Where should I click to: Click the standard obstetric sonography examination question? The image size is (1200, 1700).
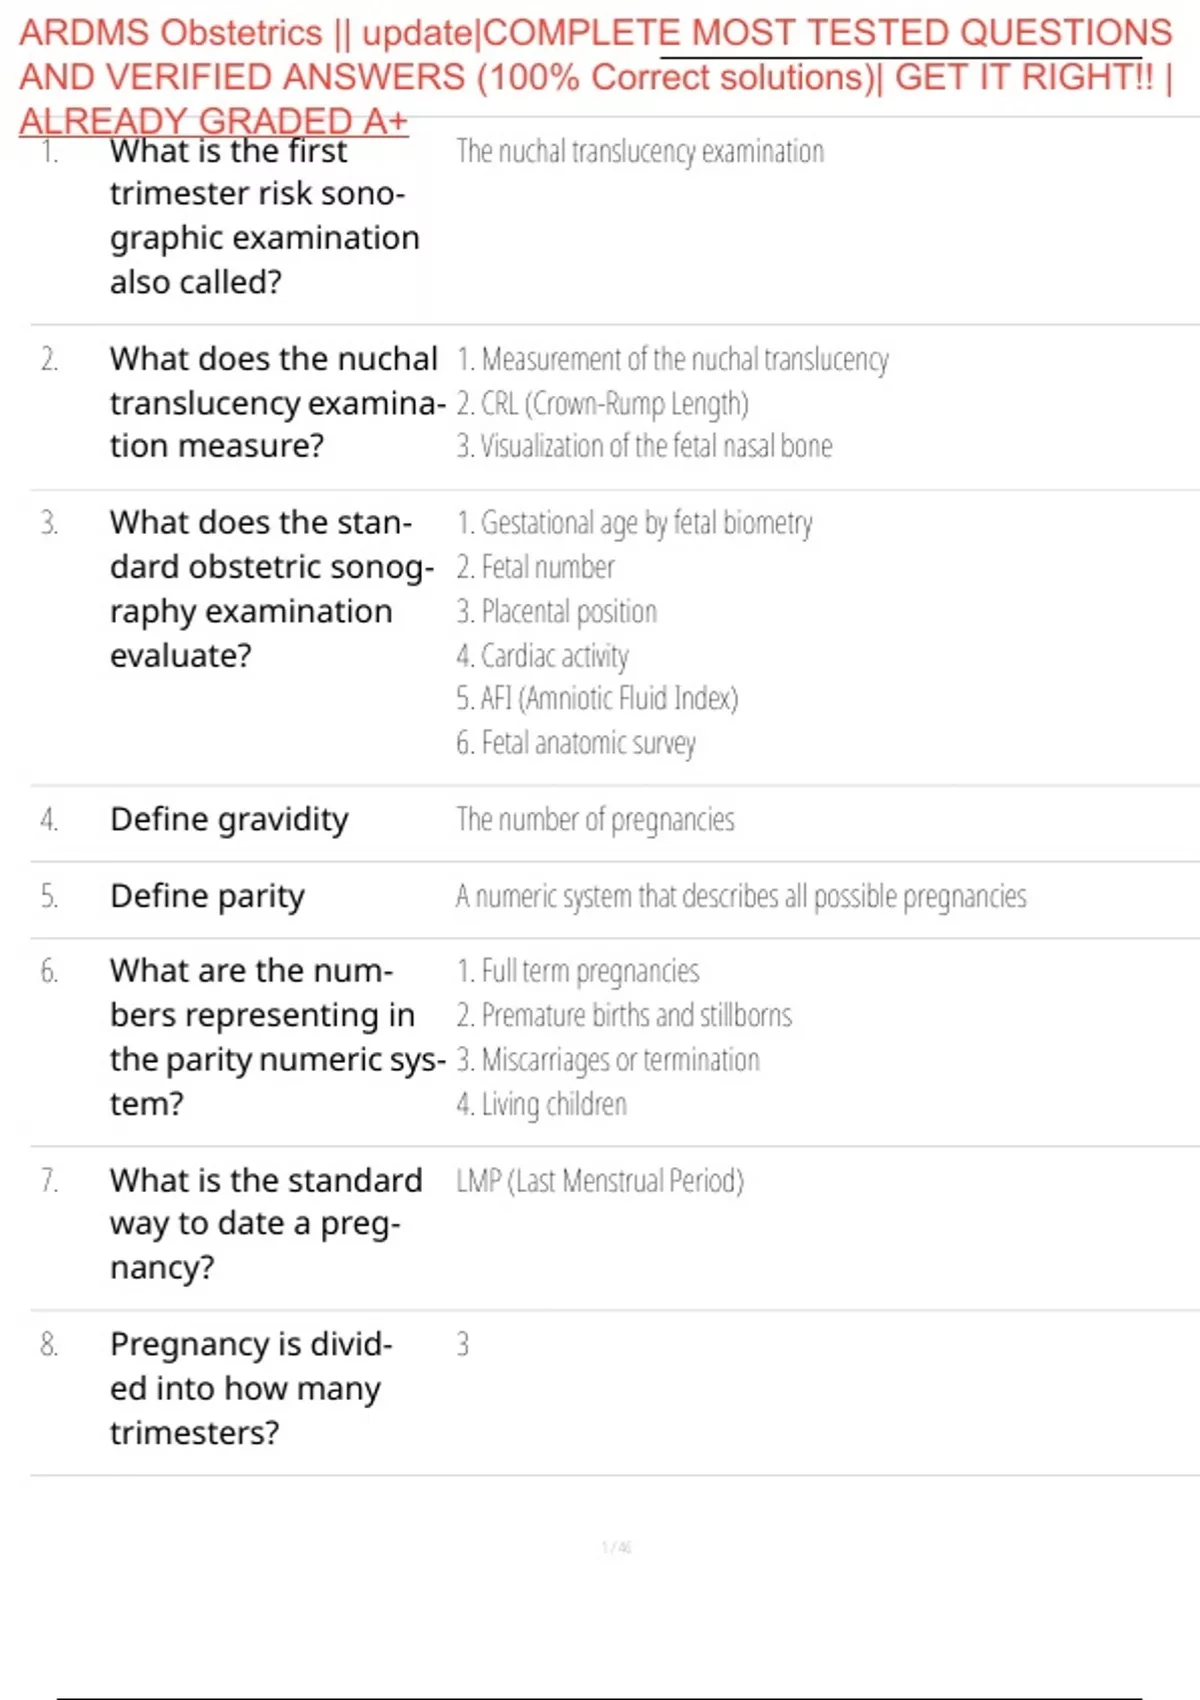(272, 588)
